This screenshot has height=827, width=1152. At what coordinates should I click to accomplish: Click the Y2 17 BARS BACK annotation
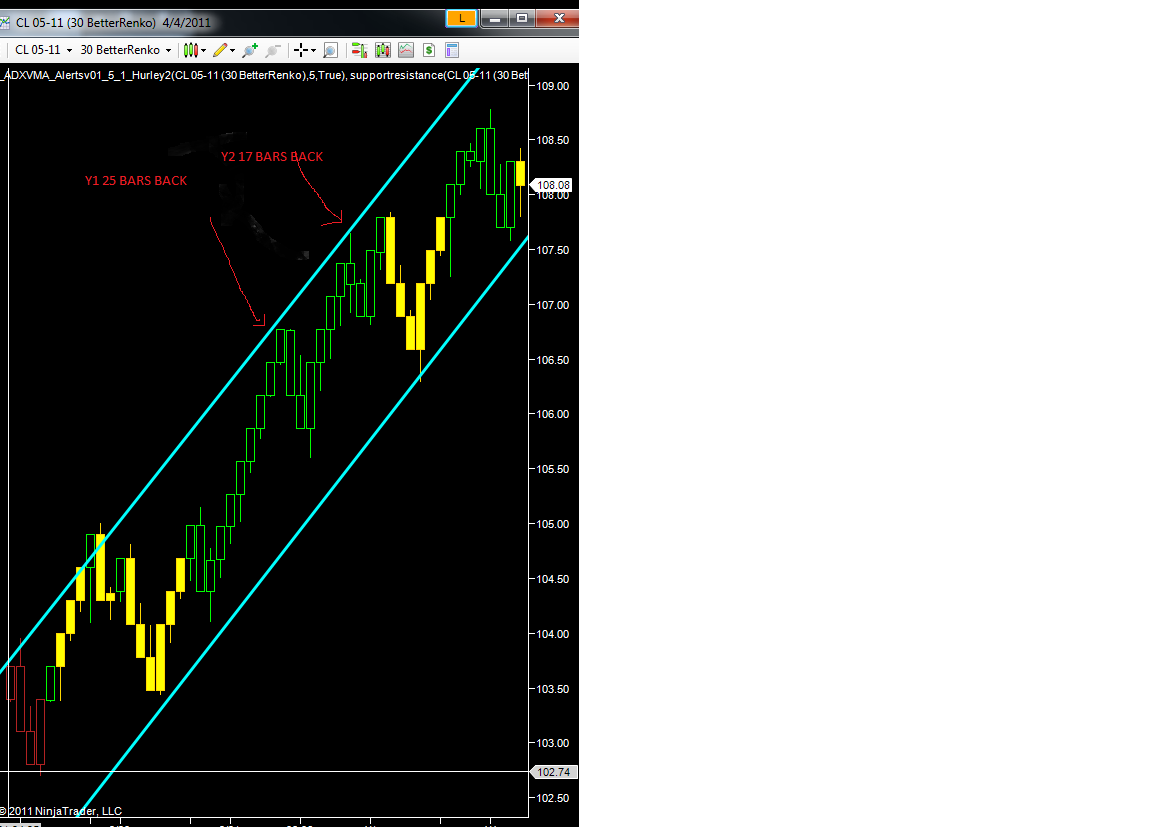tap(272, 156)
